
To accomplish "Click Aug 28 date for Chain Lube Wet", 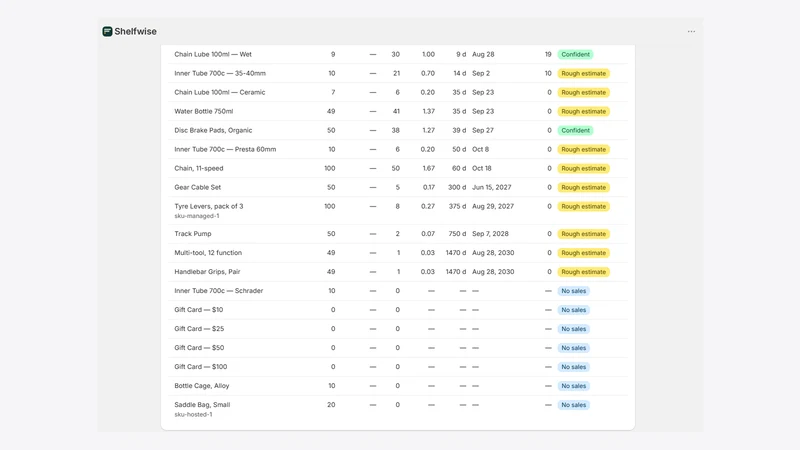I will (483, 54).
